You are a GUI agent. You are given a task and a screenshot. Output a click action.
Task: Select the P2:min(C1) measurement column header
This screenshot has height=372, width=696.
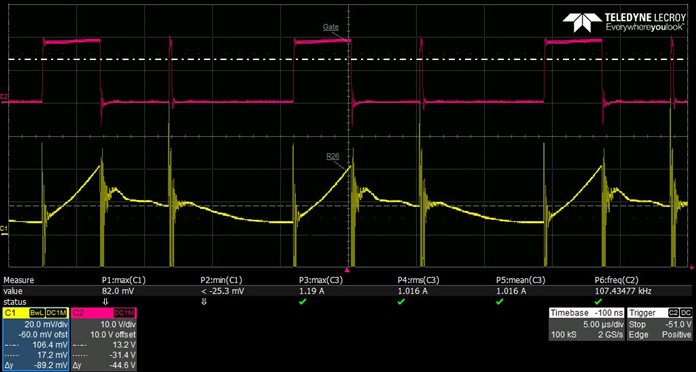(x=222, y=281)
